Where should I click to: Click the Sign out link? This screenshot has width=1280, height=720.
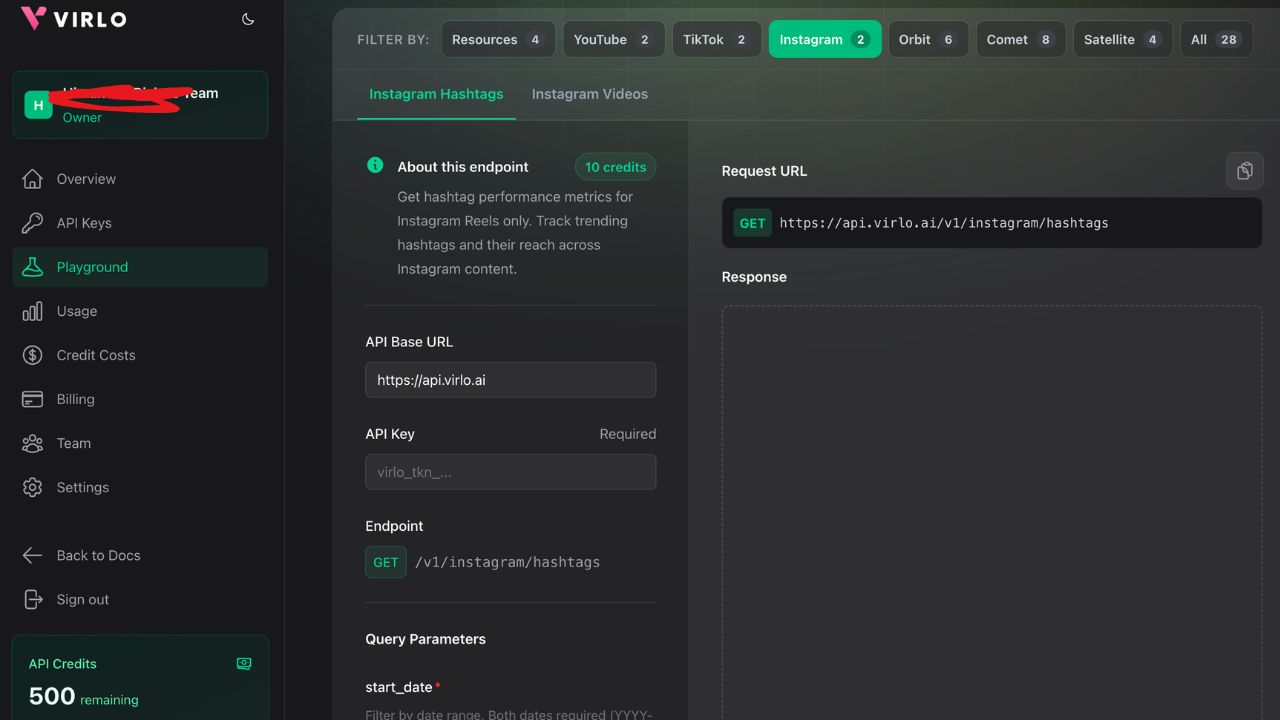[x=140, y=599]
